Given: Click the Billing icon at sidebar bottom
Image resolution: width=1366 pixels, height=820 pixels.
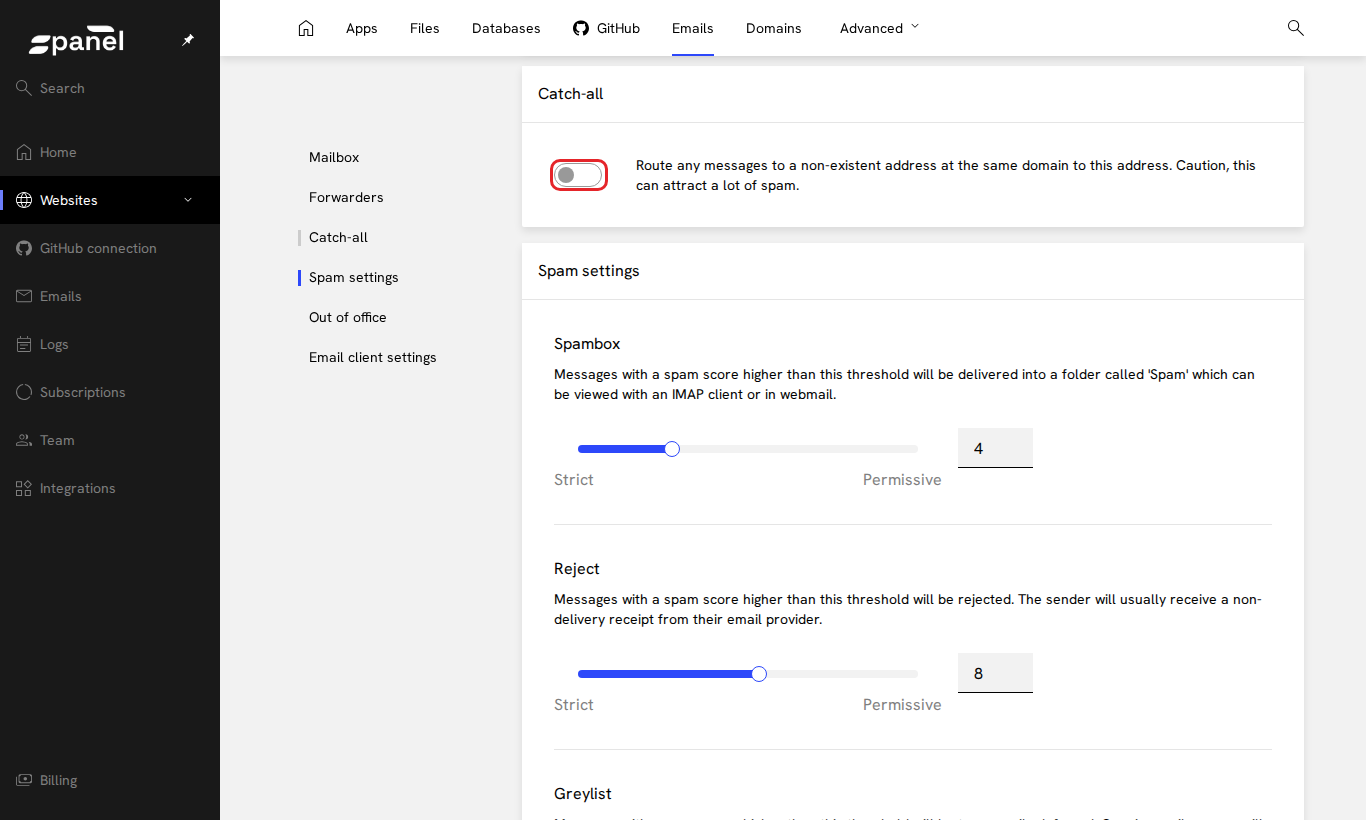Looking at the screenshot, I should coord(24,780).
